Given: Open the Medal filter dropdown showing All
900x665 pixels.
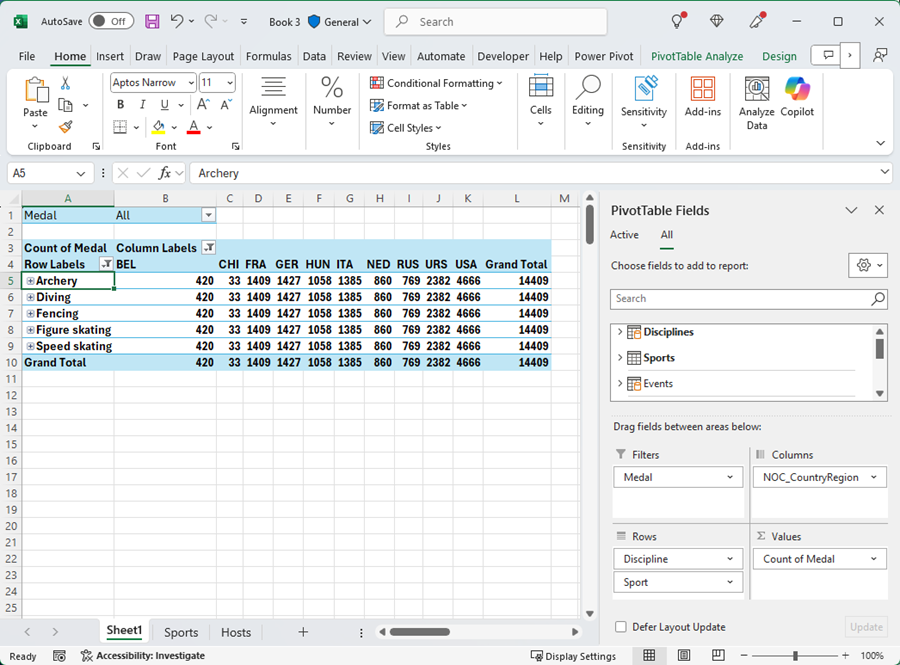Looking at the screenshot, I should point(208,215).
